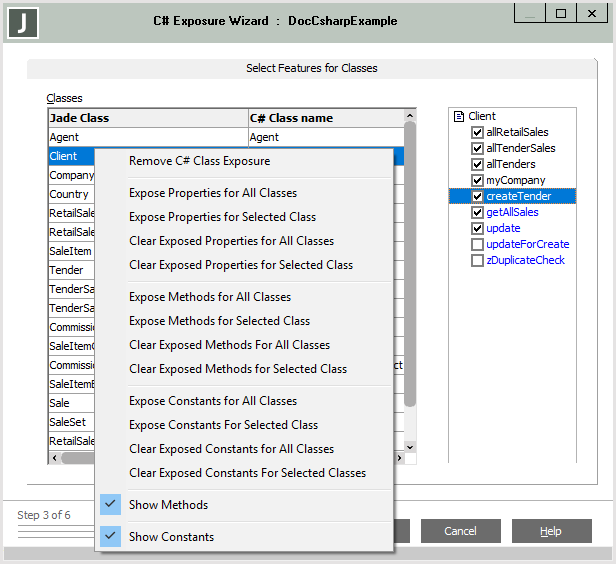Maximize the C# Exposure Wizard window
The width and height of the screenshot is (616, 564).
561,13
